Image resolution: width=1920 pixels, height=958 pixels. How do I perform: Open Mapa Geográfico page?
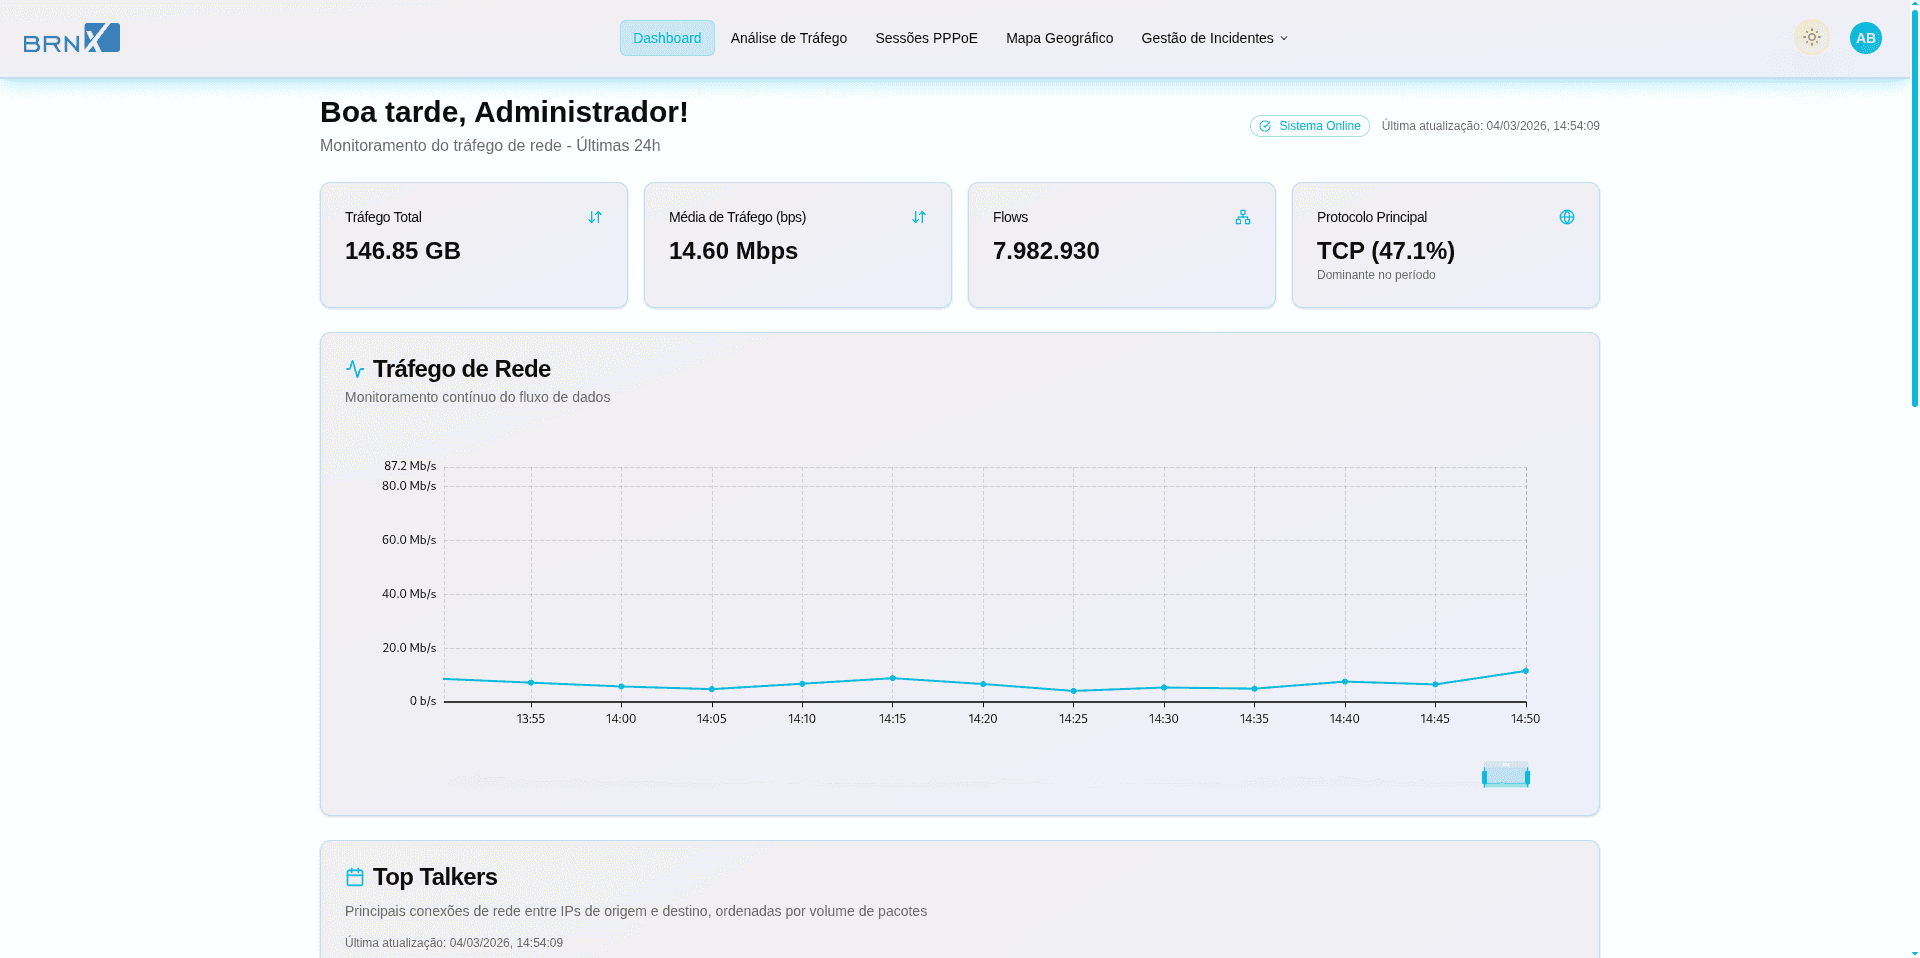[1059, 38]
